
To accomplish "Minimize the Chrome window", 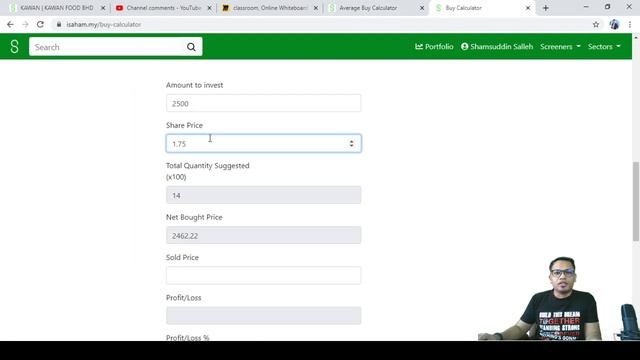I will 586,7.
